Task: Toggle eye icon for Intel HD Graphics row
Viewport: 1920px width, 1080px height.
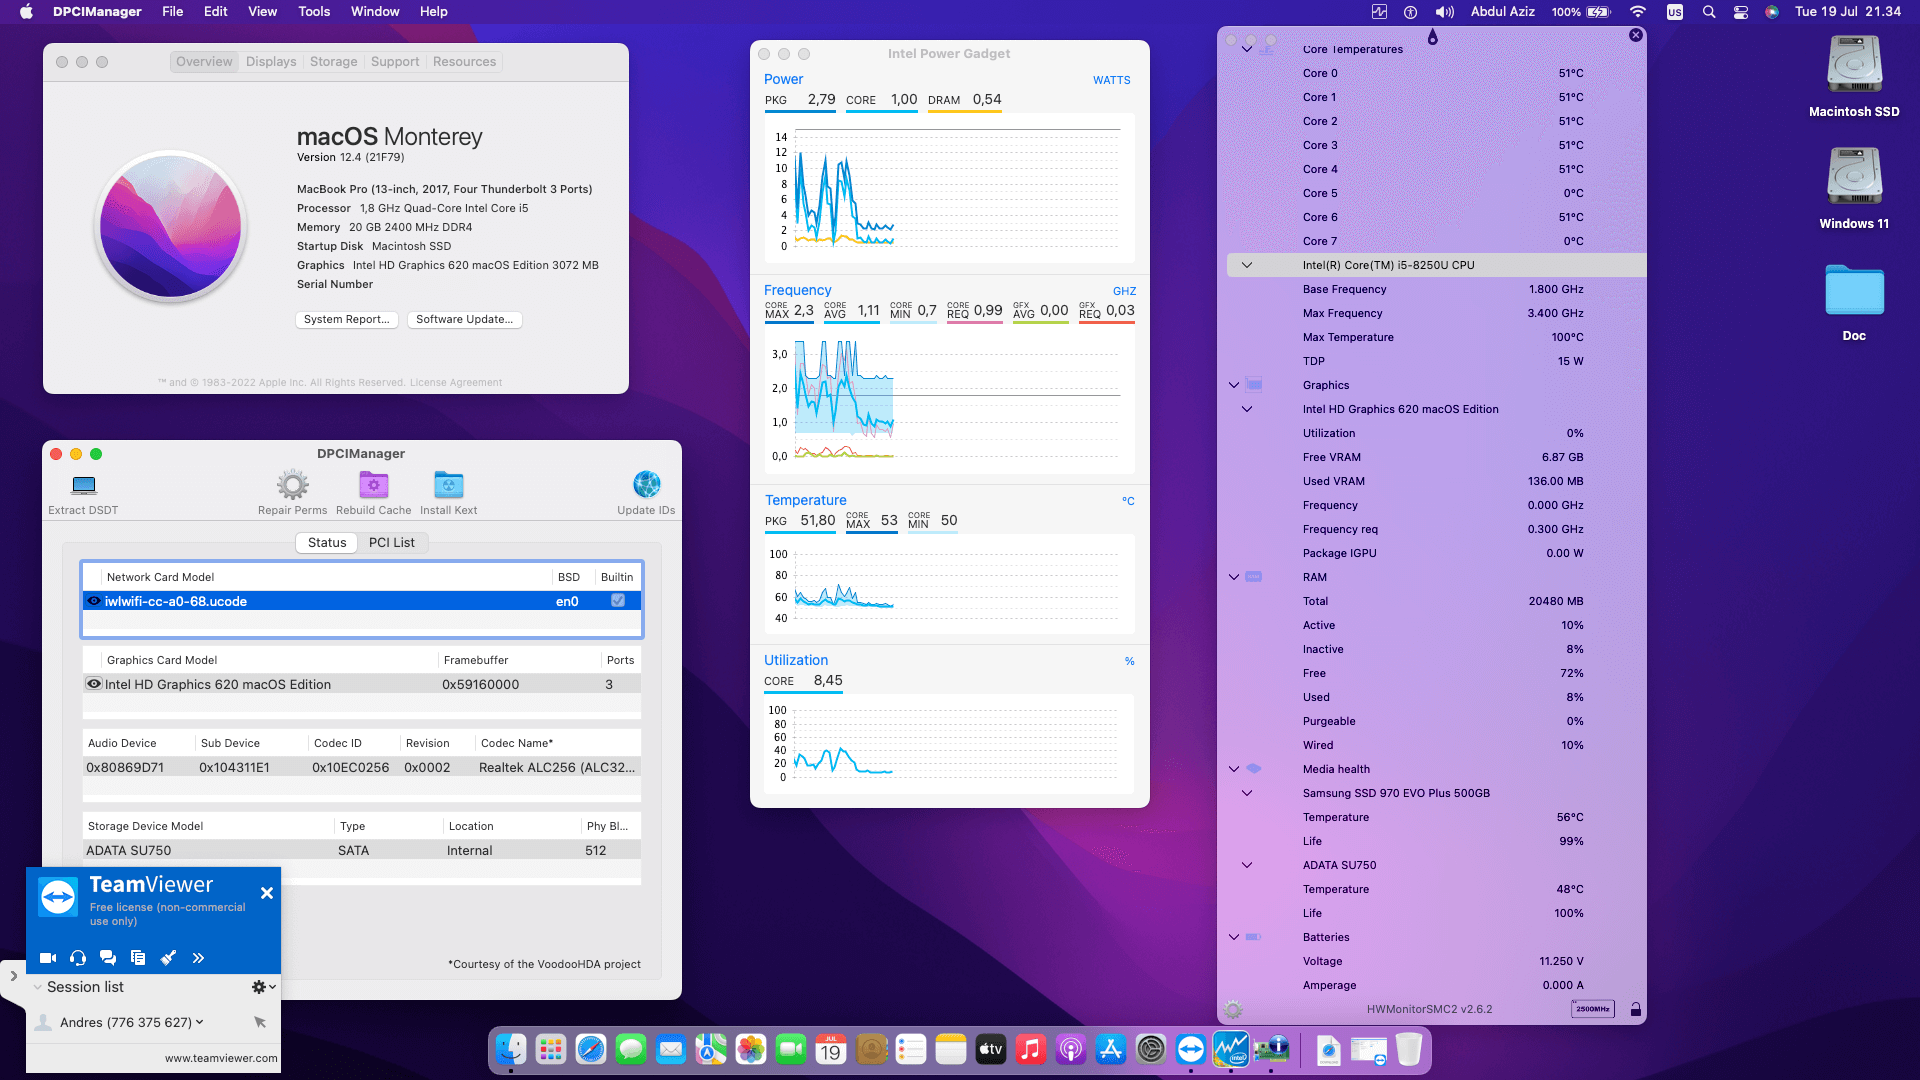Action: 94,684
